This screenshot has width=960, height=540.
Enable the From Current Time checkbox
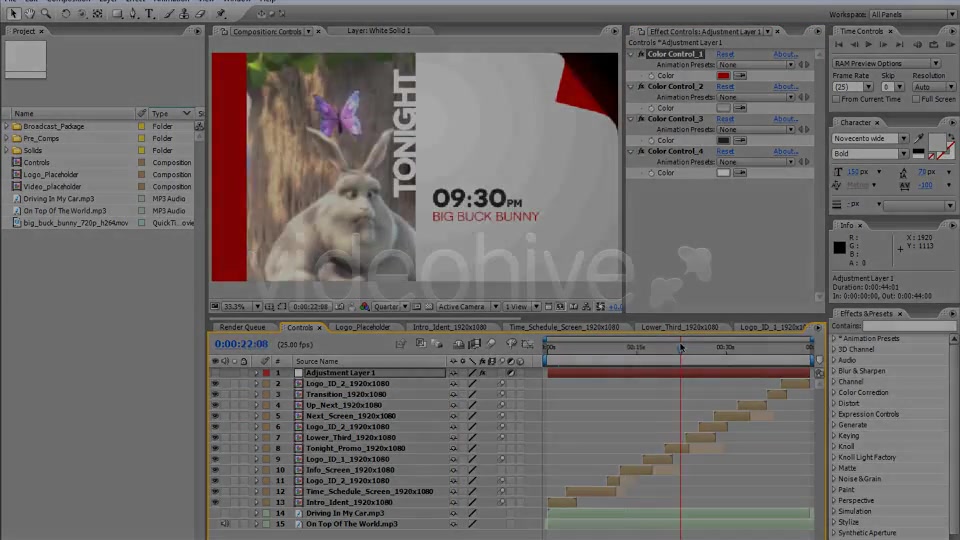(x=836, y=99)
